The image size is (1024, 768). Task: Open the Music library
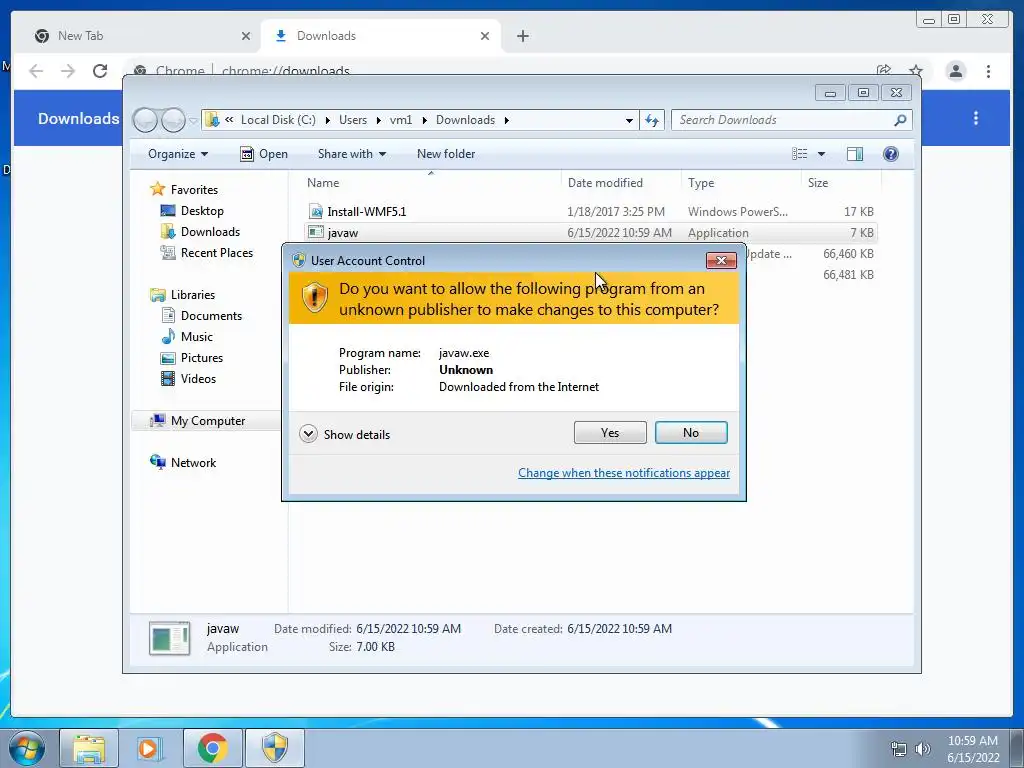click(x=197, y=336)
